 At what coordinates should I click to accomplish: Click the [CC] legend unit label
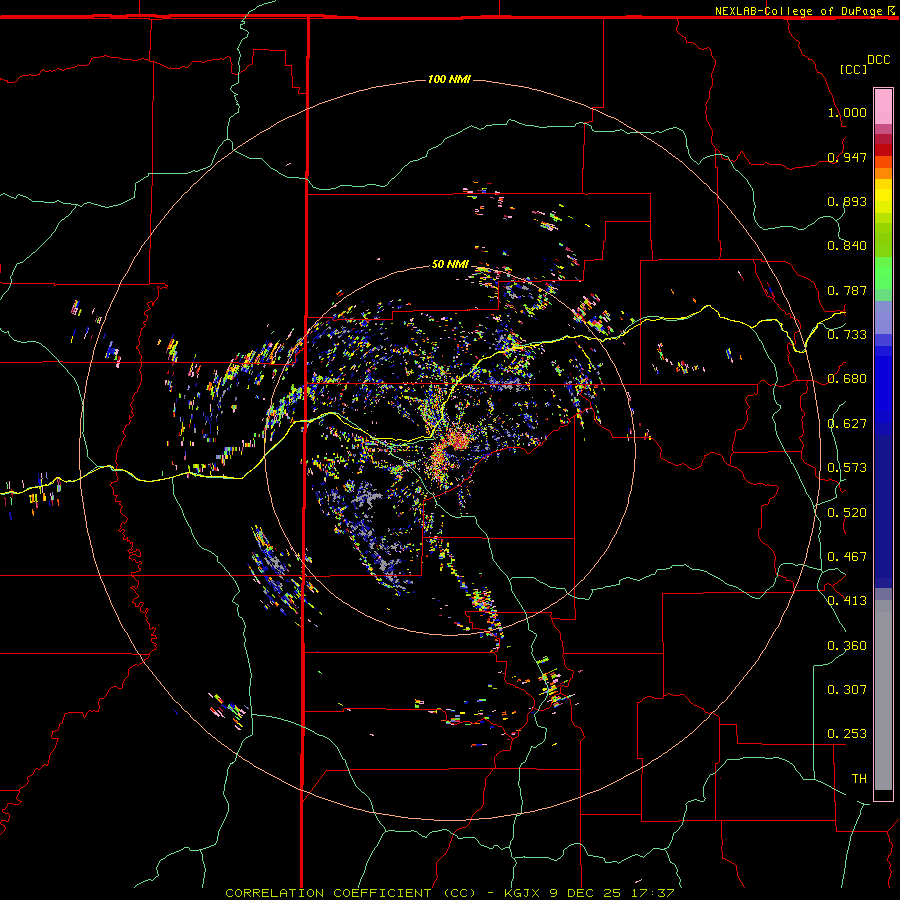click(853, 69)
